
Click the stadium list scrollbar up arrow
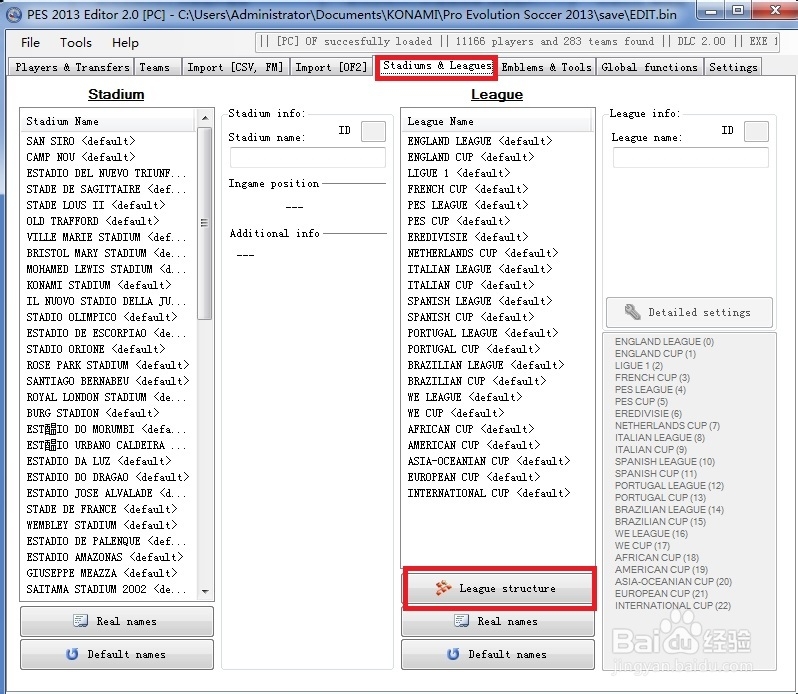pyautogui.click(x=205, y=118)
